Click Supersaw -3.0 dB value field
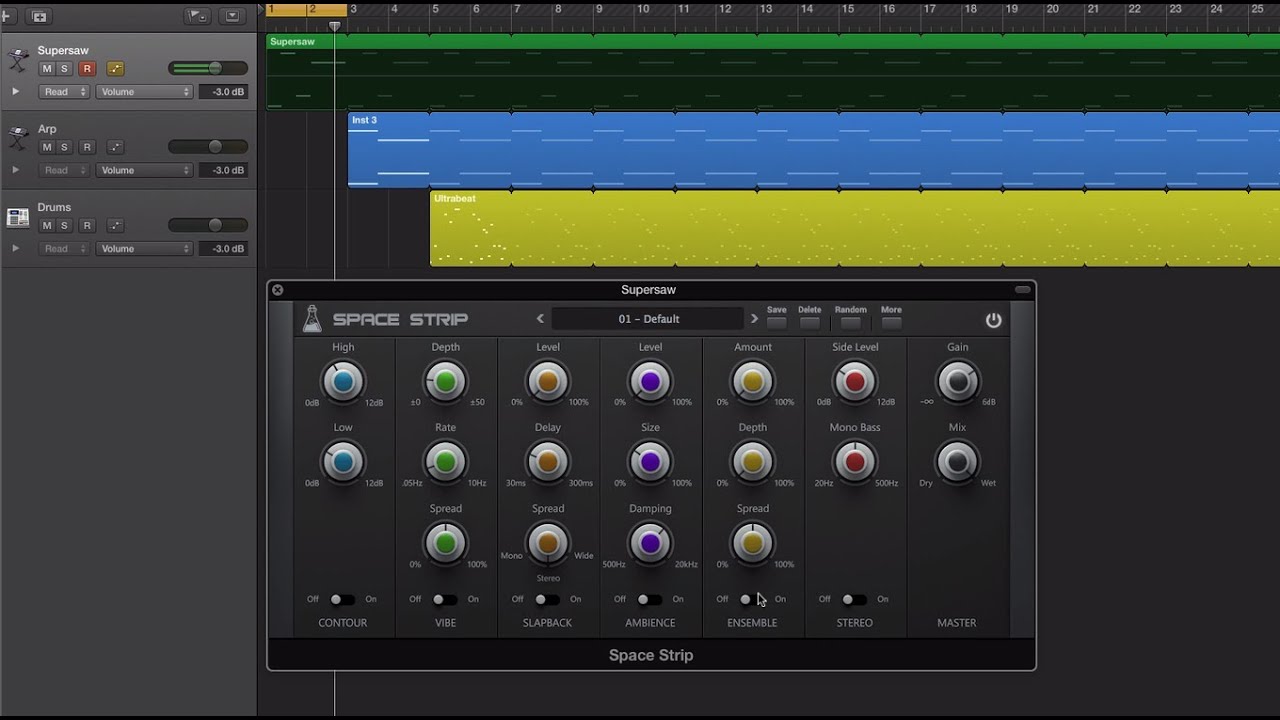The width and height of the screenshot is (1280, 720). pyautogui.click(x=224, y=92)
